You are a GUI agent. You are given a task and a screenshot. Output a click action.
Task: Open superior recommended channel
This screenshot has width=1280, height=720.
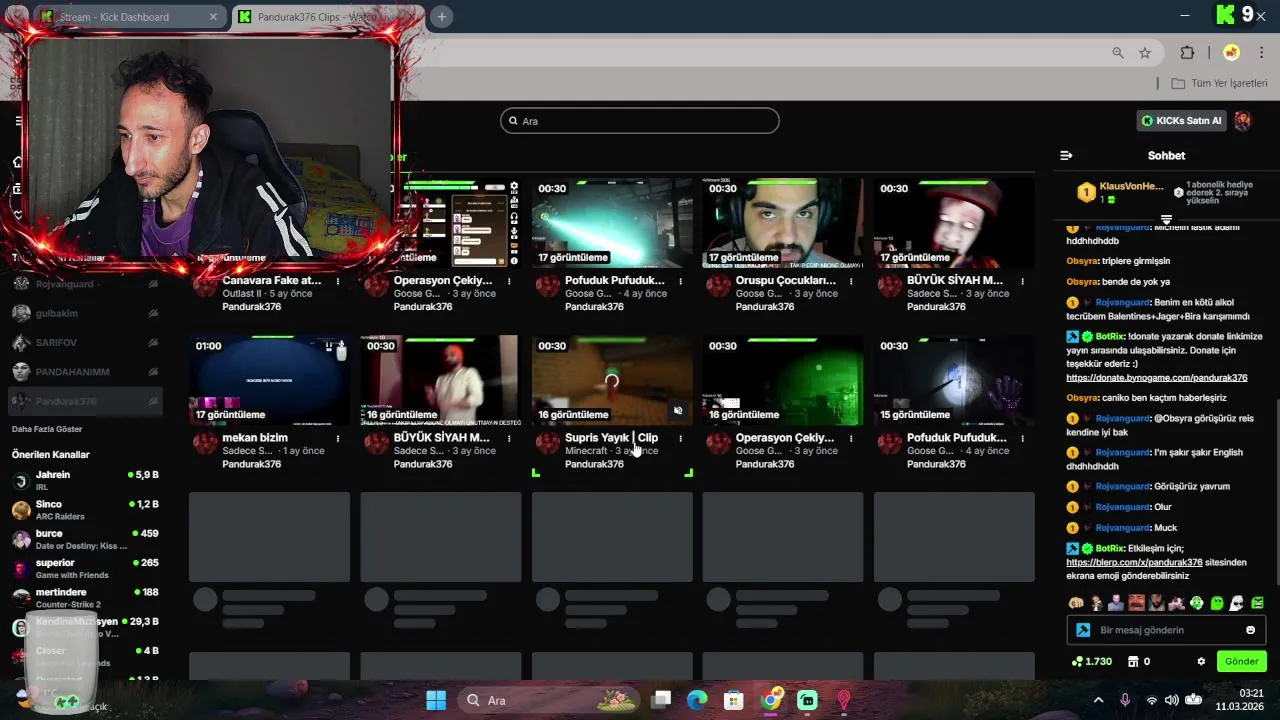[86, 568]
